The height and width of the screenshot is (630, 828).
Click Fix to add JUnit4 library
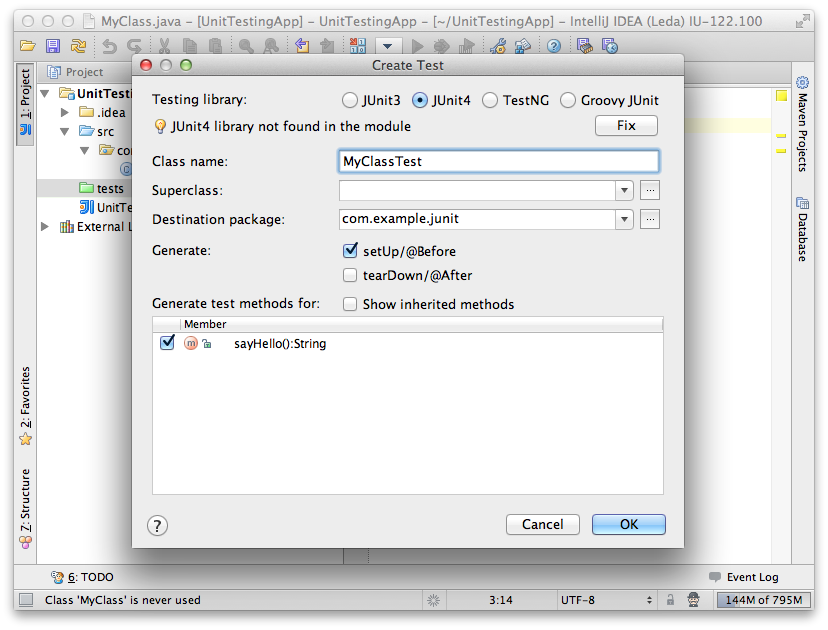click(626, 126)
